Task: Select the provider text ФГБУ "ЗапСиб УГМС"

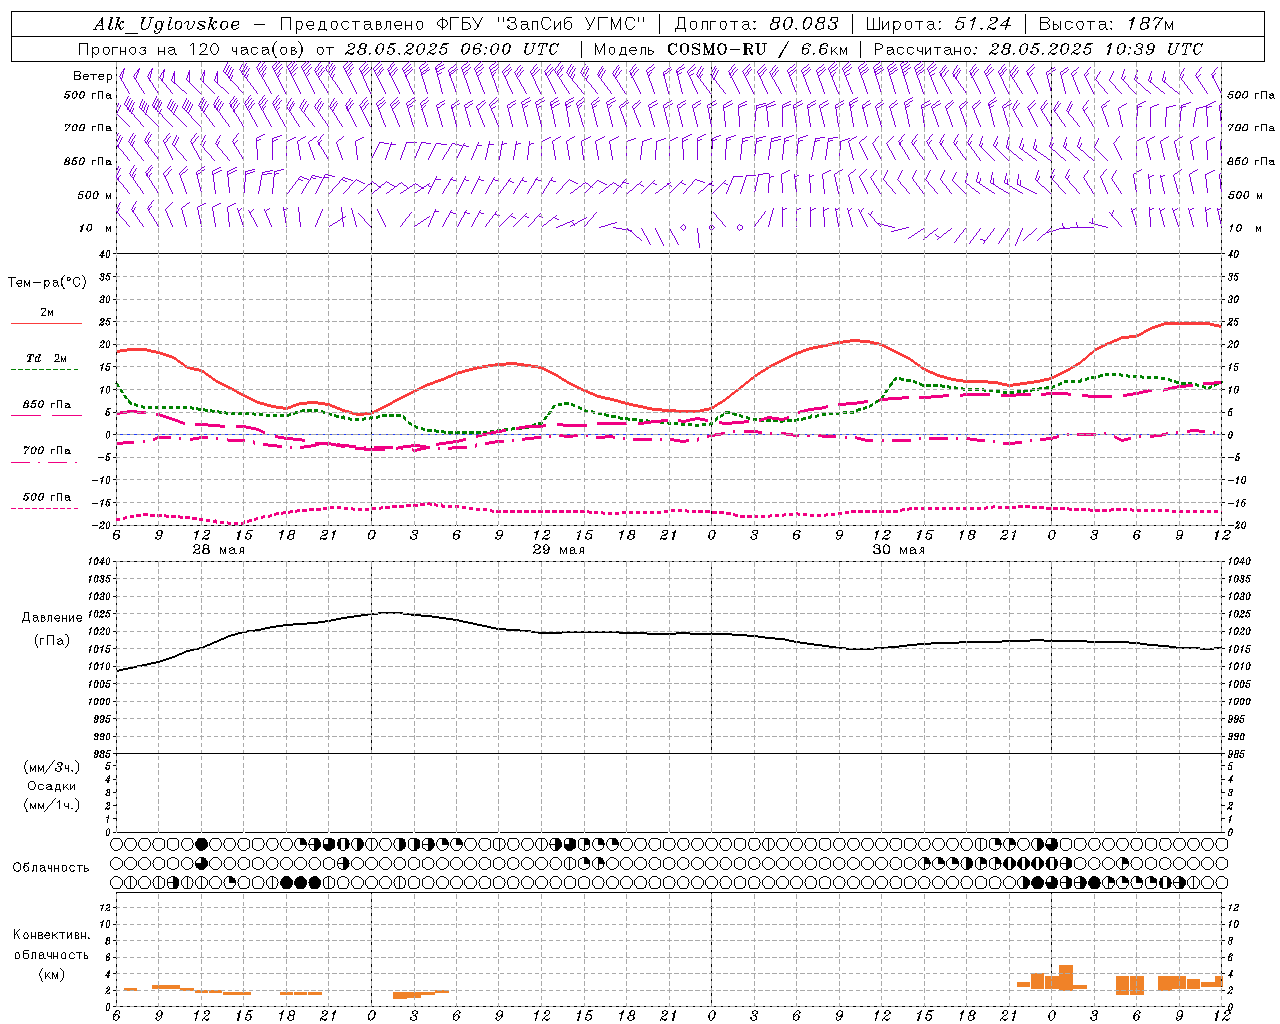Action: tap(542, 24)
